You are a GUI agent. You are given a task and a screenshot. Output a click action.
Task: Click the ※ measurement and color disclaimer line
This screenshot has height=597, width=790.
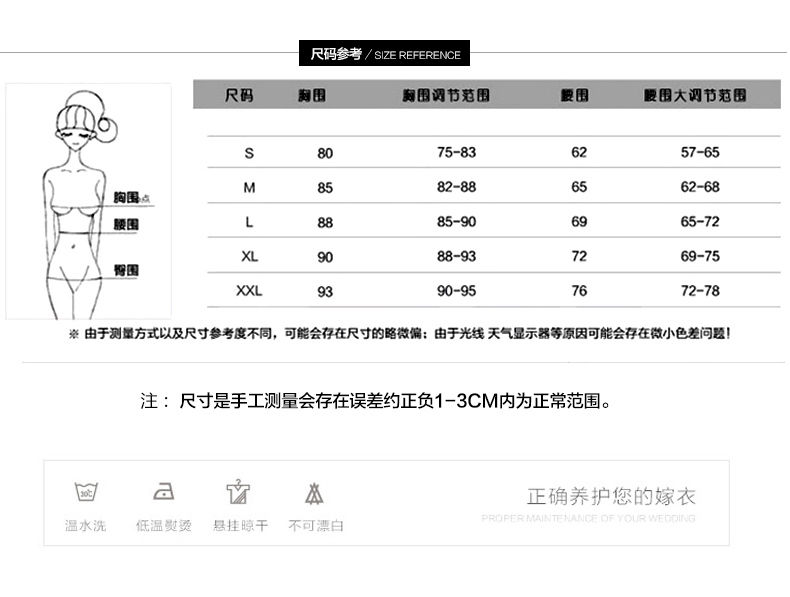[x=400, y=334]
